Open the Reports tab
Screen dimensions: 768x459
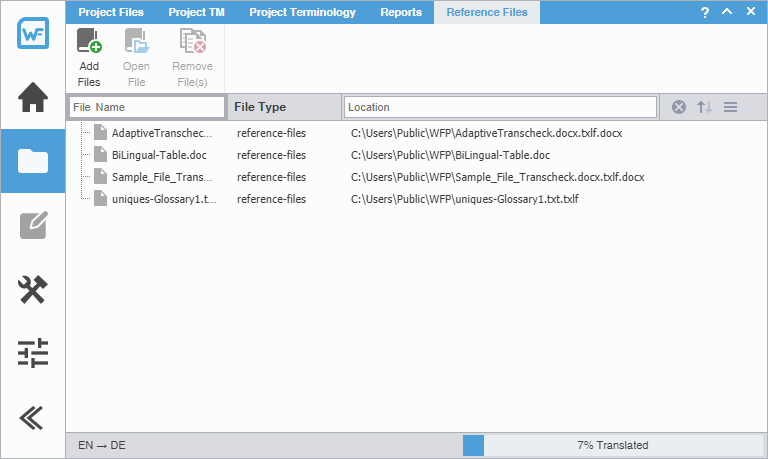click(x=400, y=12)
